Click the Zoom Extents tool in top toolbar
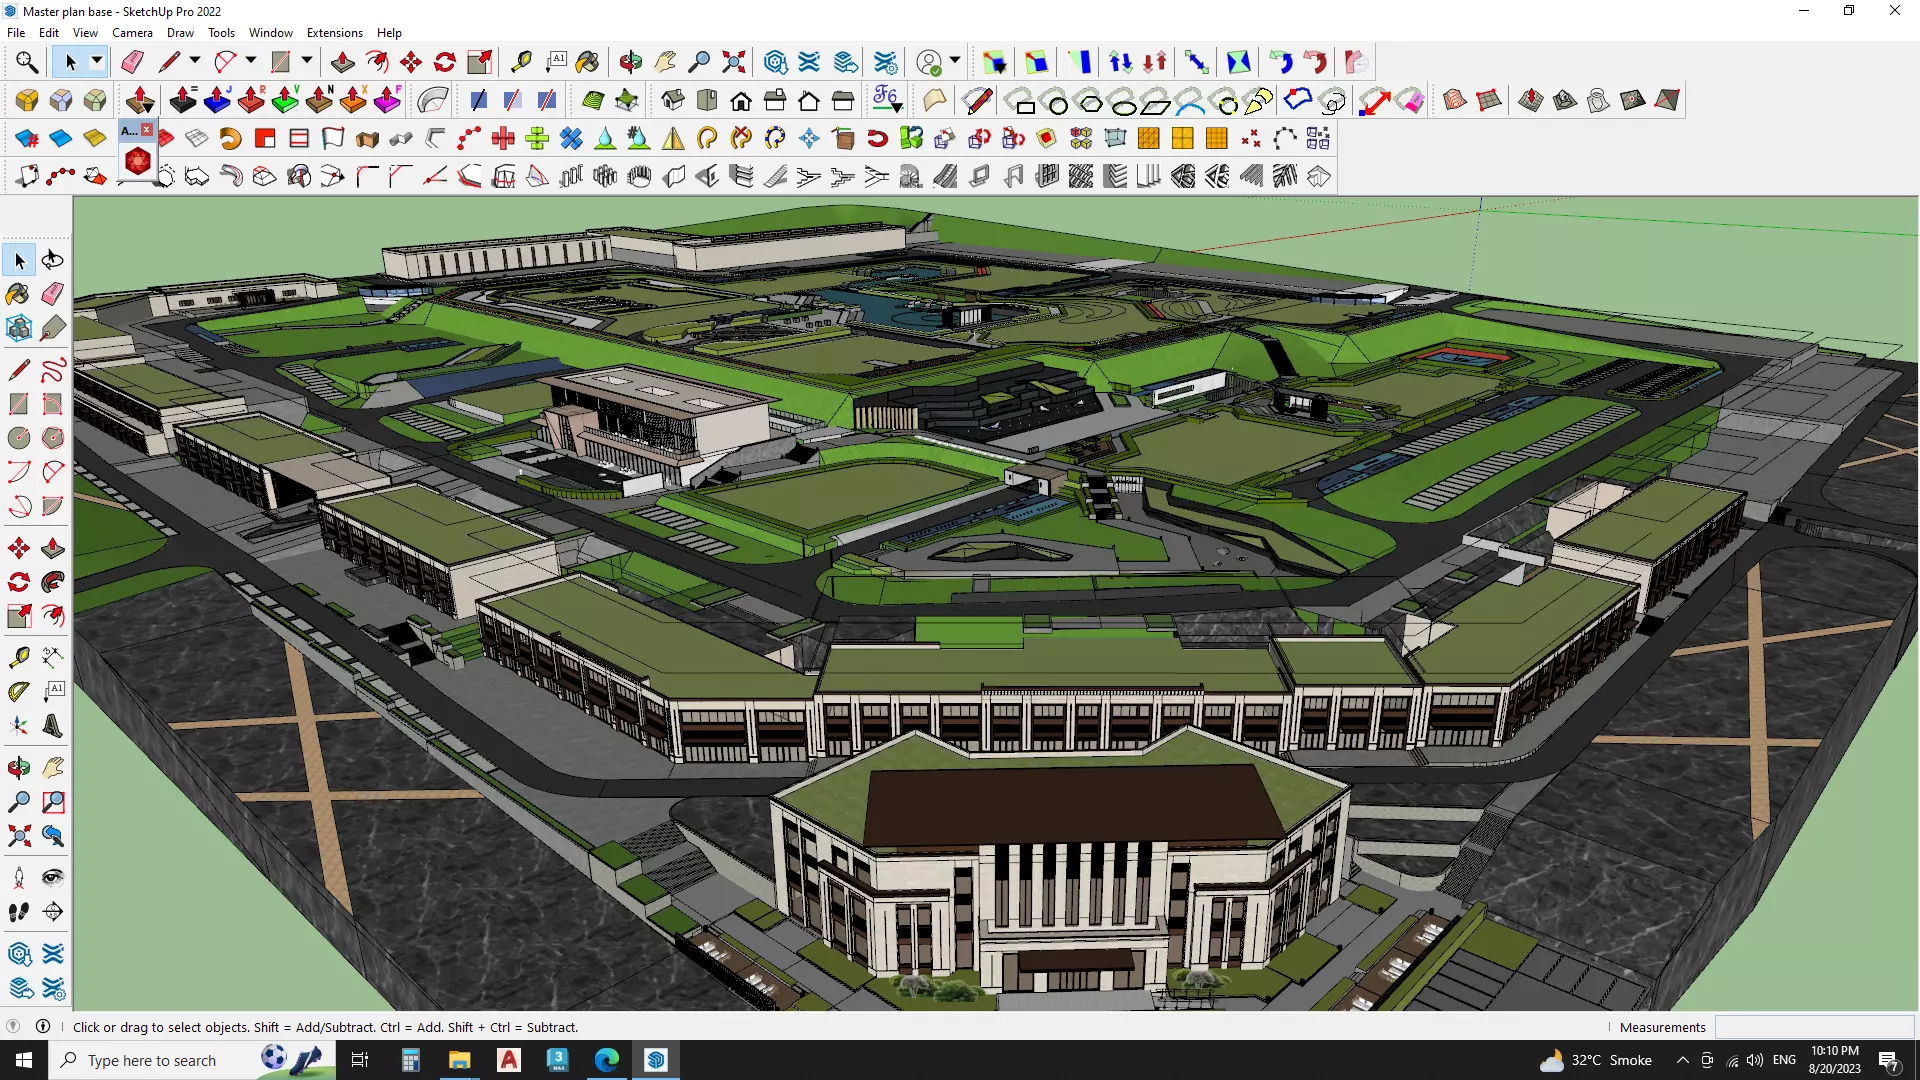This screenshot has height=1080, width=1920. (x=734, y=62)
